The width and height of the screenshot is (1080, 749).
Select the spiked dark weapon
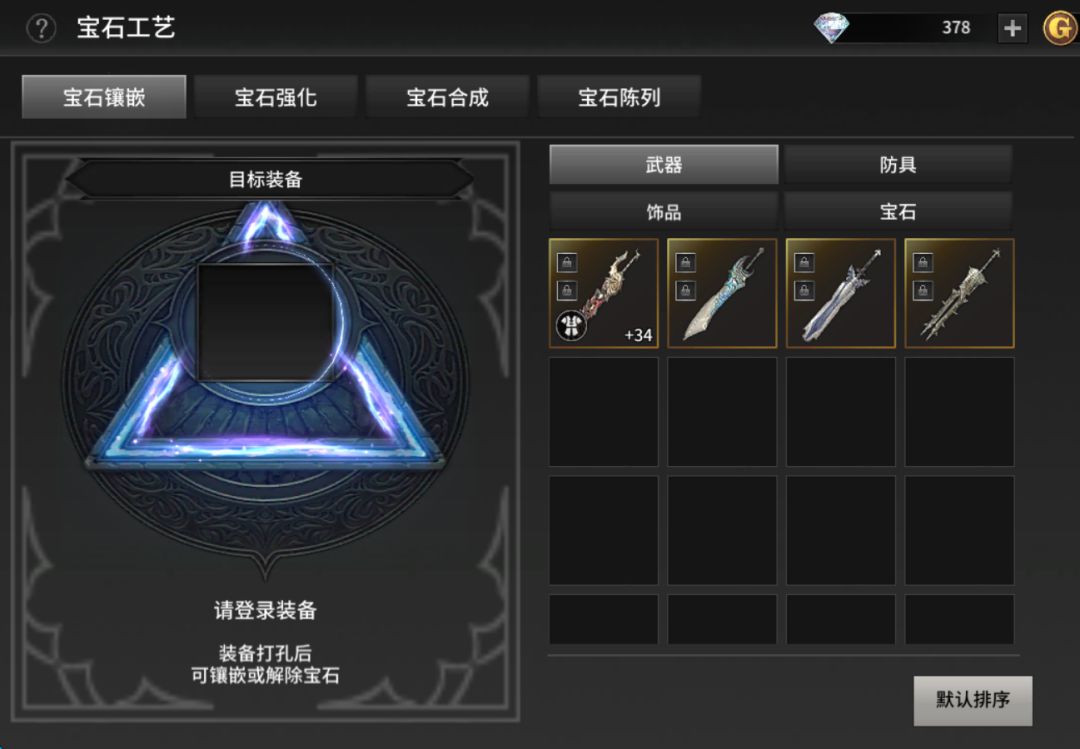[959, 294]
